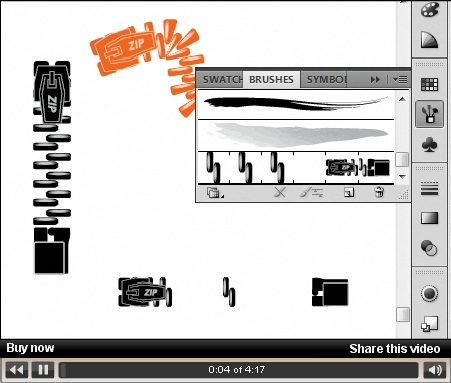451x383 pixels.
Task: Open the Symbols club panel icon
Action: pyautogui.click(x=429, y=145)
